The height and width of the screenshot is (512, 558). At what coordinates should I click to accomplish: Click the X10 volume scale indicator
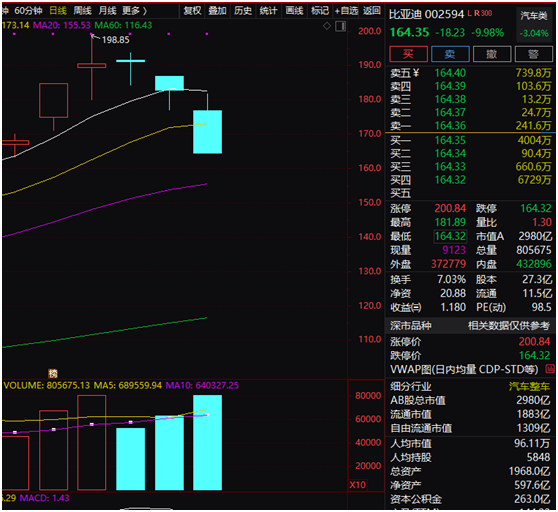point(357,485)
